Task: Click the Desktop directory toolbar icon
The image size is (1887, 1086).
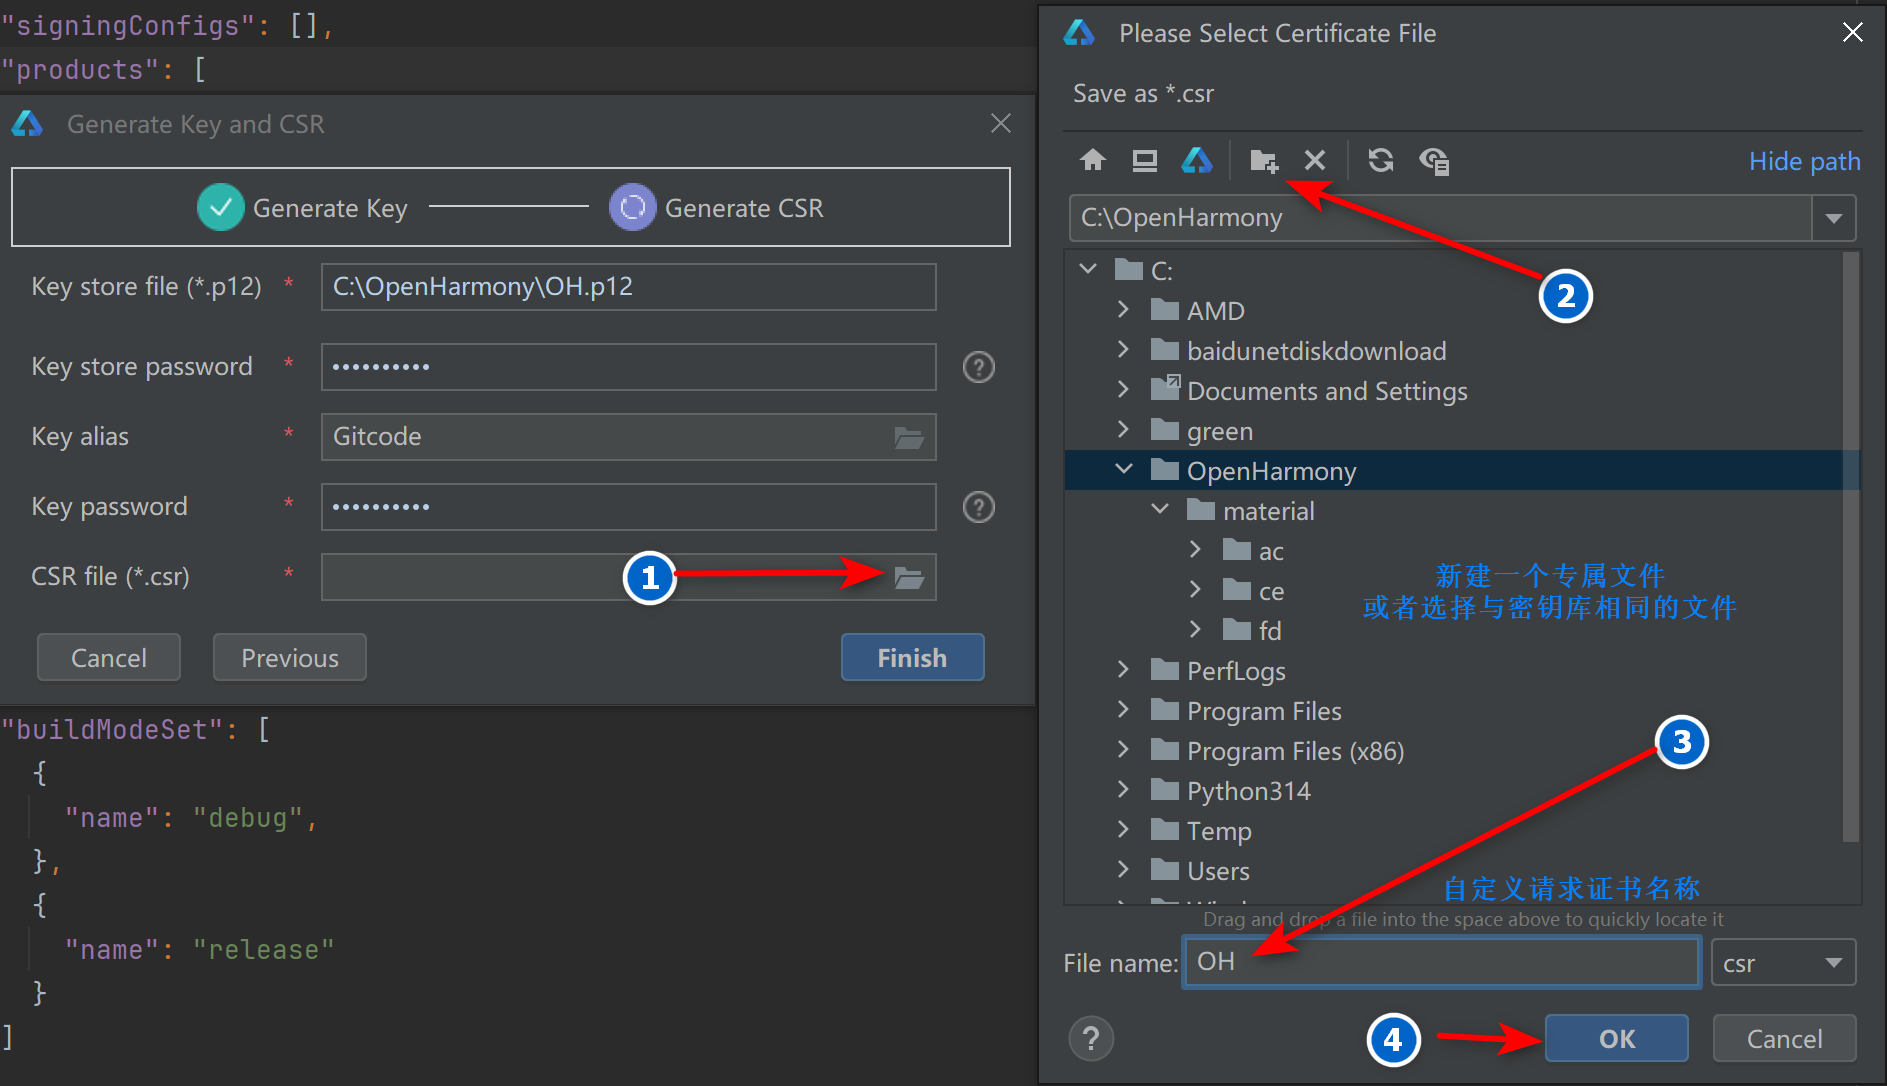Action: click(1145, 160)
